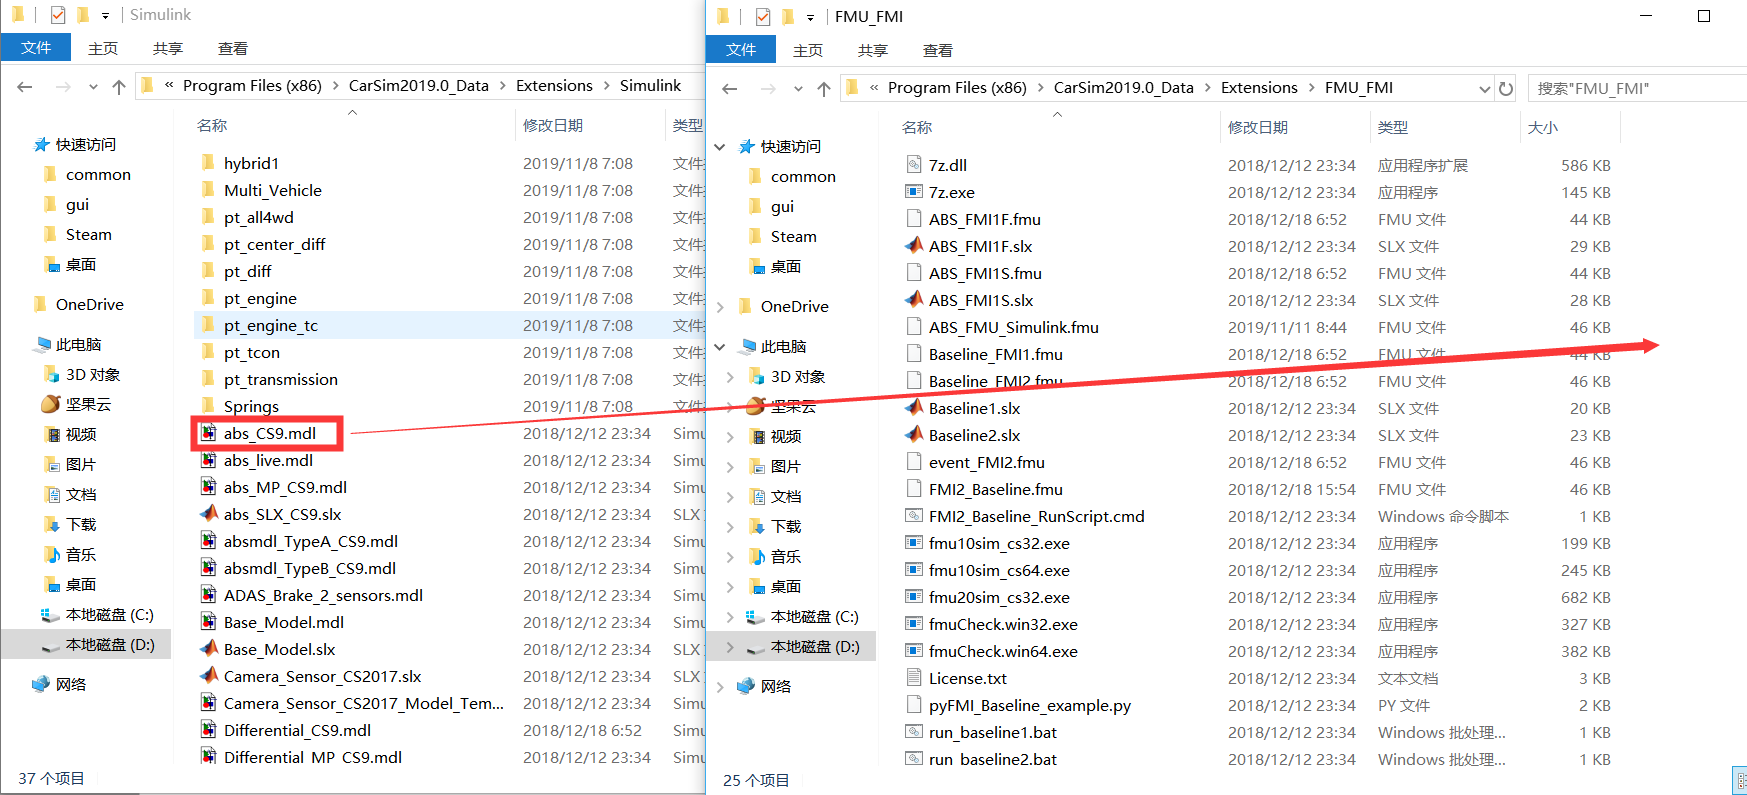The image size is (1747, 795).
Task: Select the Springs folder in Simulink window
Action: click(x=251, y=406)
